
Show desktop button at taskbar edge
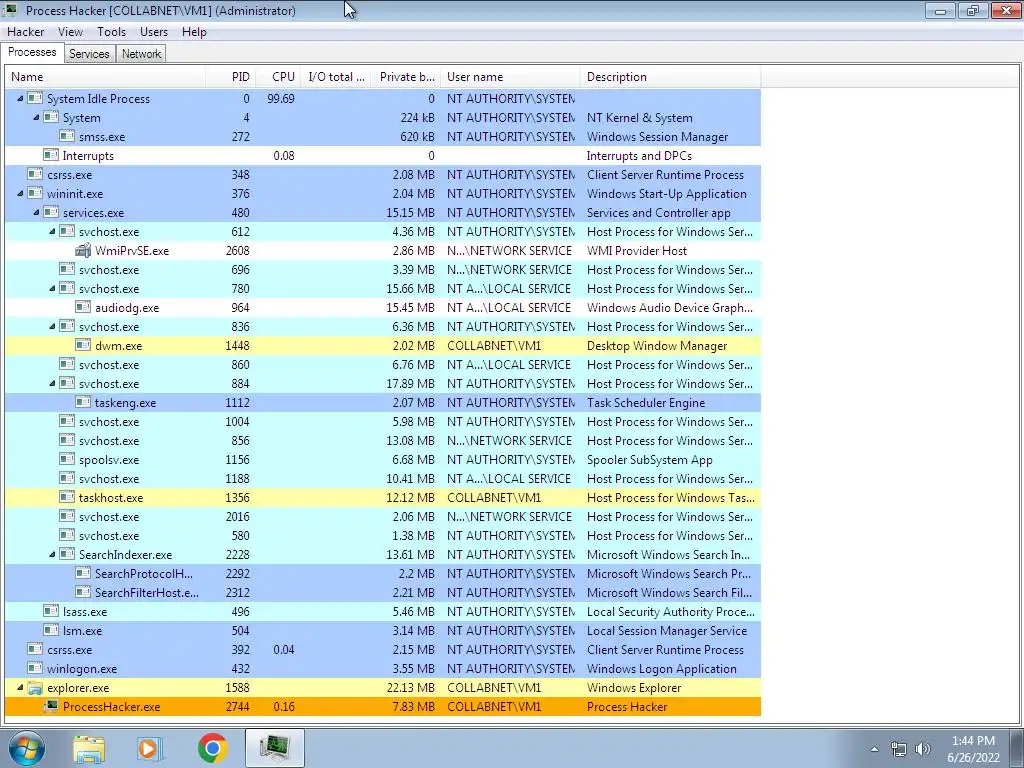(x=1017, y=748)
